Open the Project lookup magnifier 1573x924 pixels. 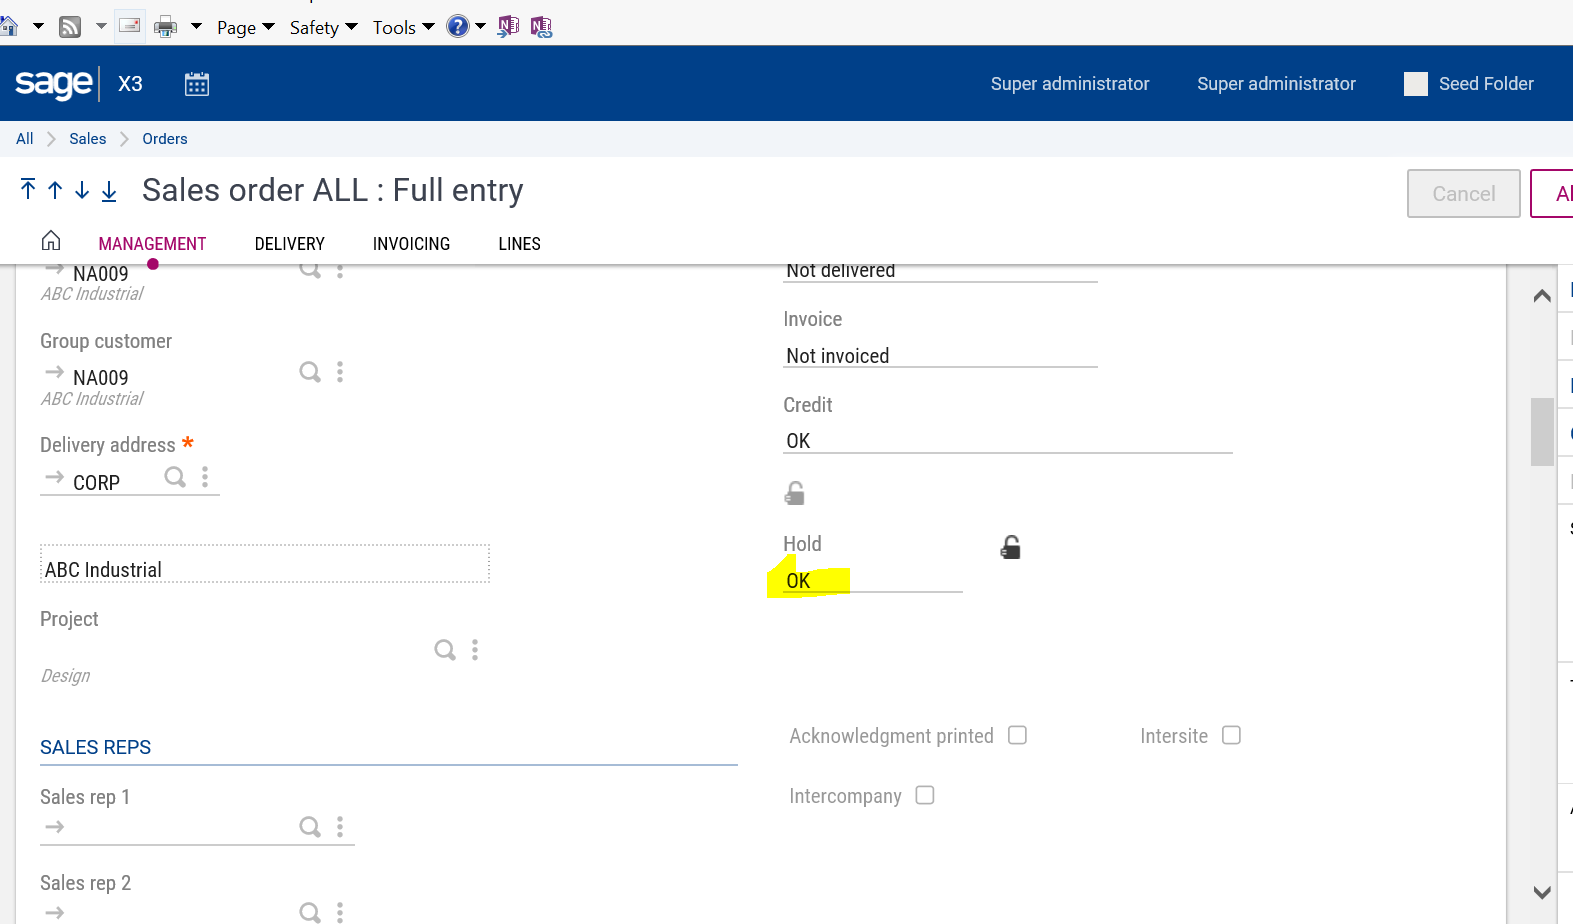[x=445, y=650]
